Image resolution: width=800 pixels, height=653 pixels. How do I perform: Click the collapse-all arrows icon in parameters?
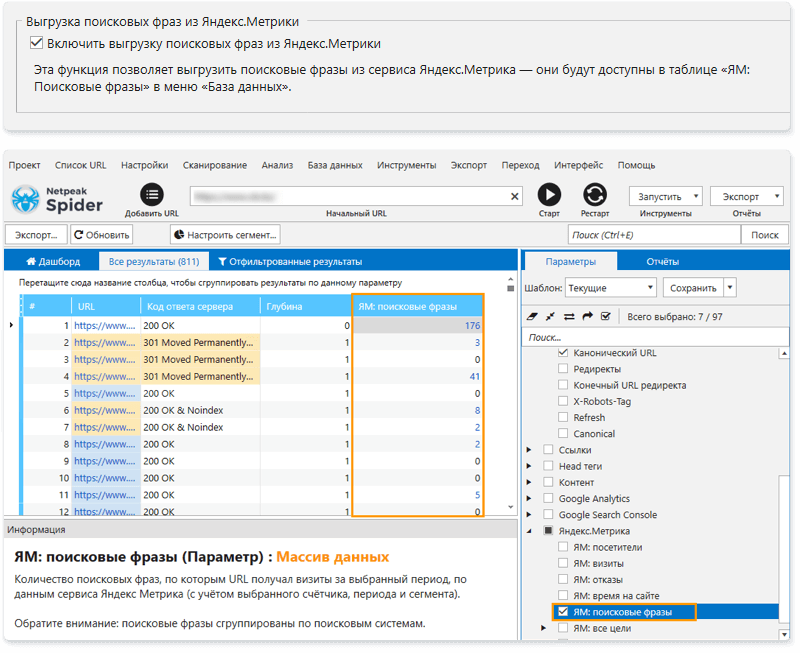550,317
